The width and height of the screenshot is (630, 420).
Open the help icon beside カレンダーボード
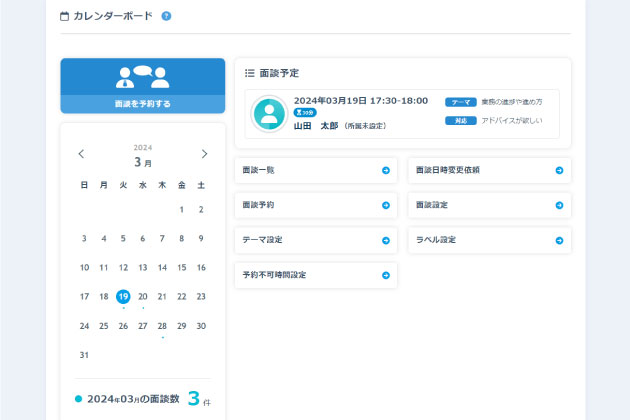tap(166, 16)
